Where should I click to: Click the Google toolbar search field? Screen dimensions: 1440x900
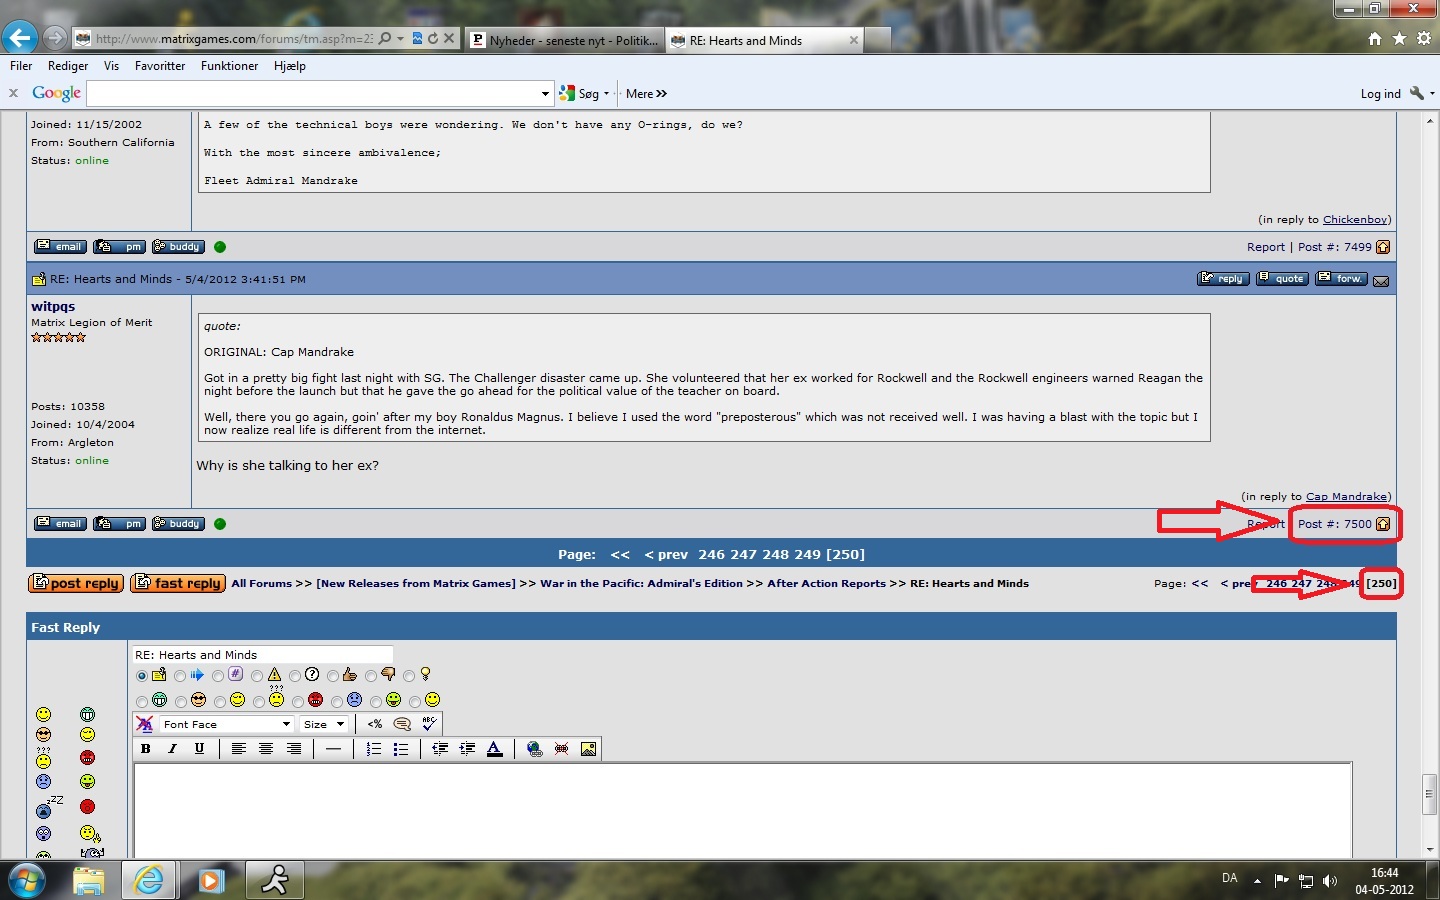click(312, 94)
